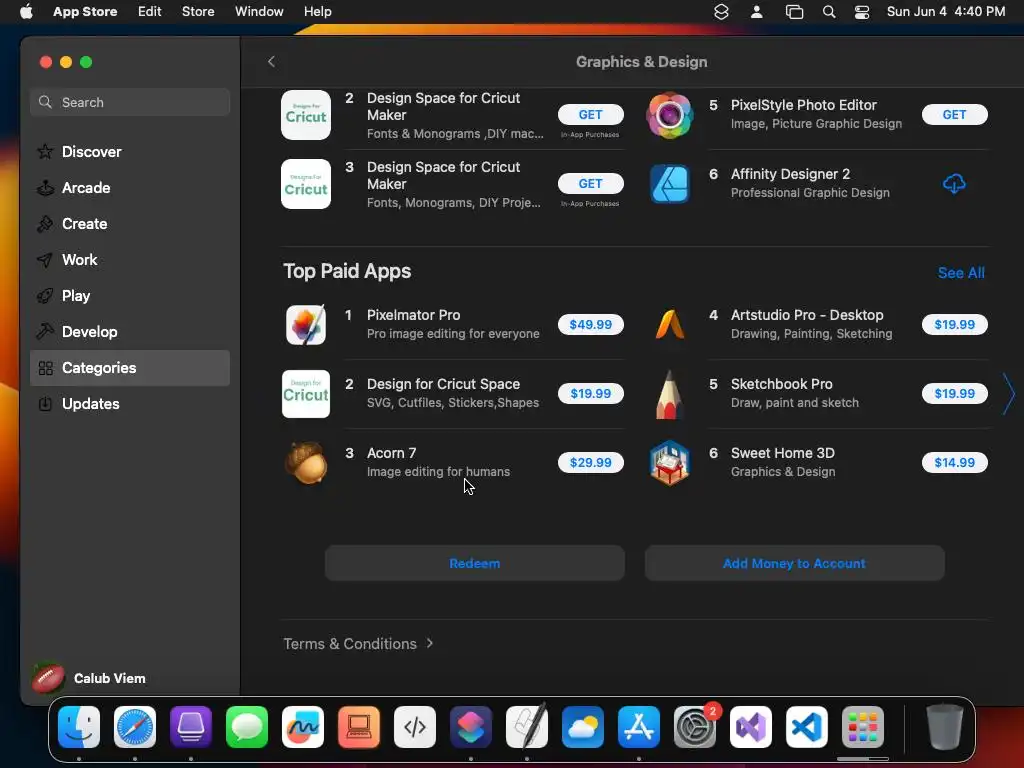Open Acorn 7 app title
Viewport: 1024px width, 768px height.
pyautogui.click(x=391, y=453)
